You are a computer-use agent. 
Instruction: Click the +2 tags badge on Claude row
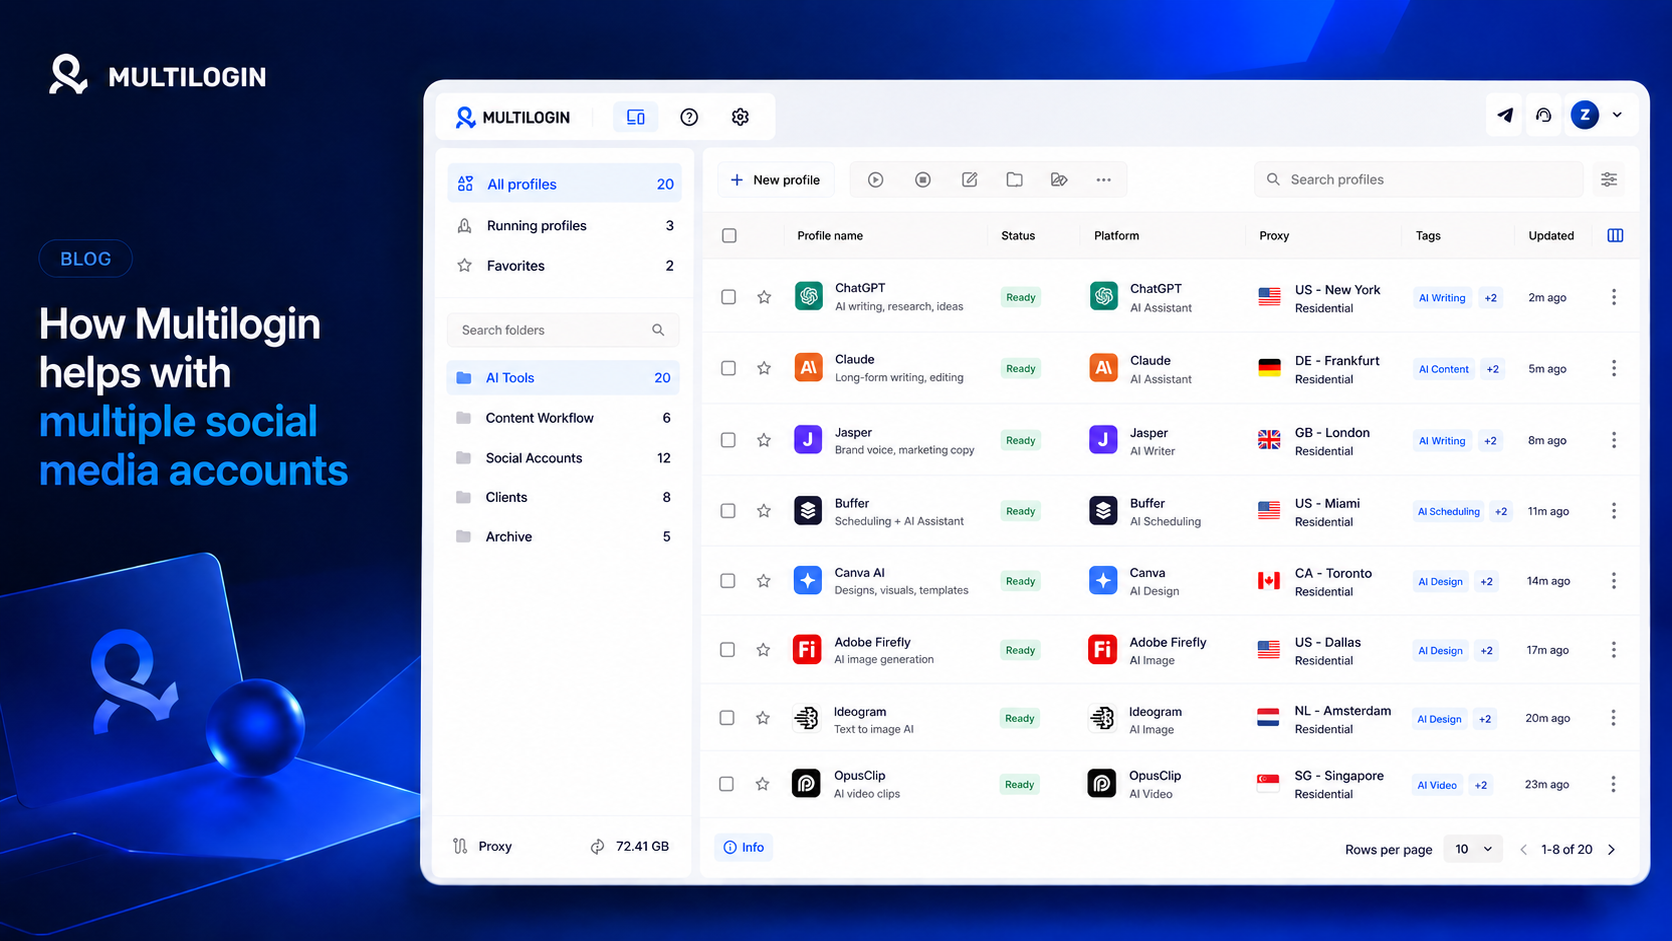point(1492,369)
